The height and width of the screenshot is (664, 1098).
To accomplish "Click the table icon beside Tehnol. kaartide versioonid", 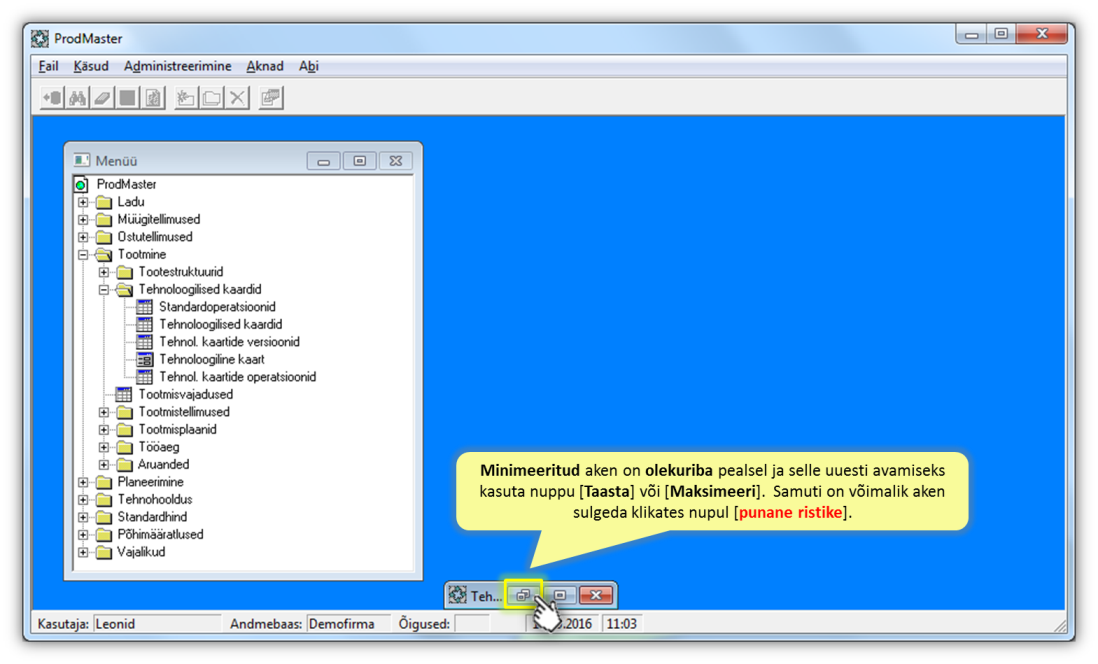I will tap(144, 342).
